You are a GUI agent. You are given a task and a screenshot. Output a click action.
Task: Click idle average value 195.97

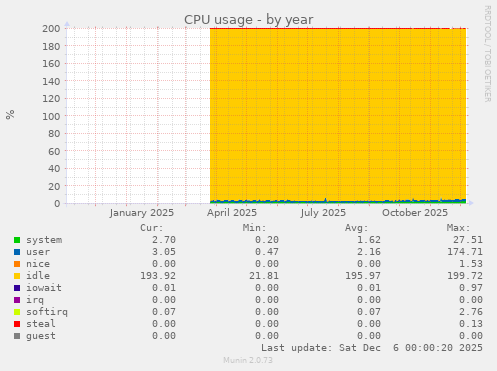tap(363, 276)
